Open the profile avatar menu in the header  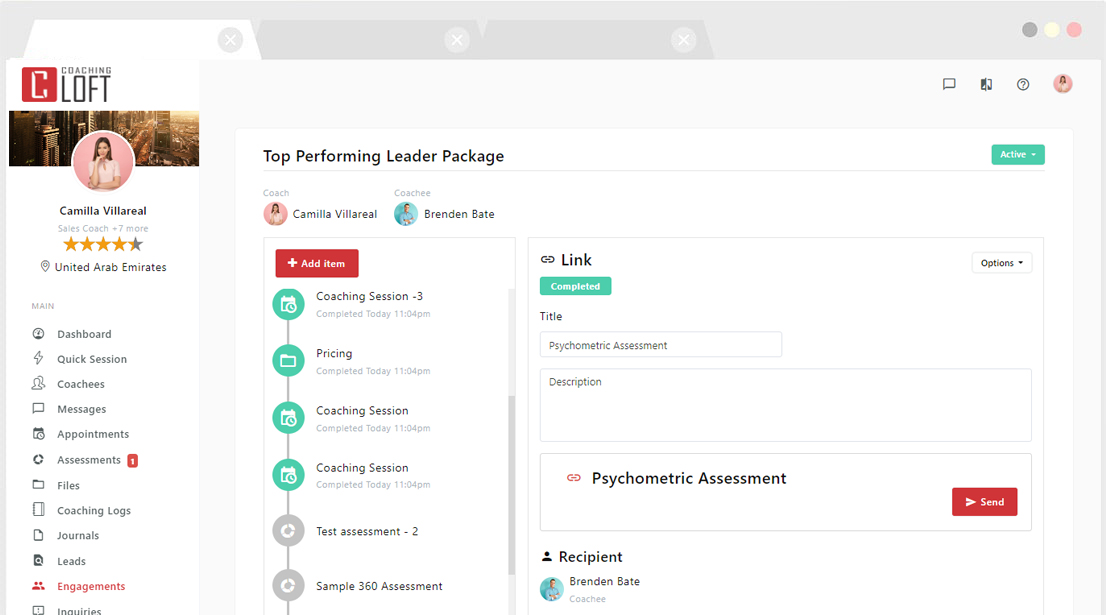click(1062, 83)
